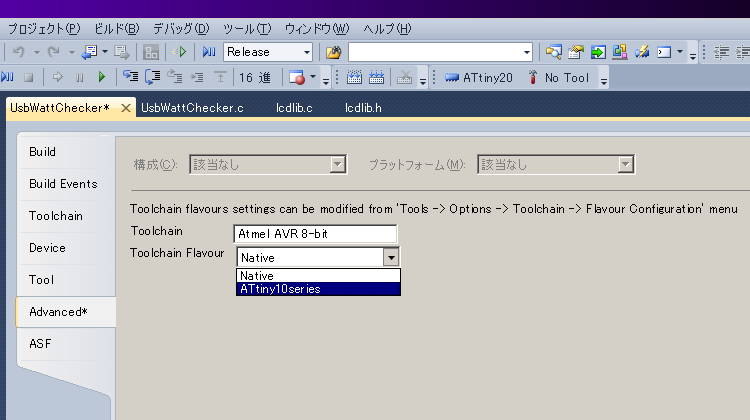Expand the device toolbar overflow options
Image resolution: width=750 pixels, height=420 pixels.
coord(604,78)
